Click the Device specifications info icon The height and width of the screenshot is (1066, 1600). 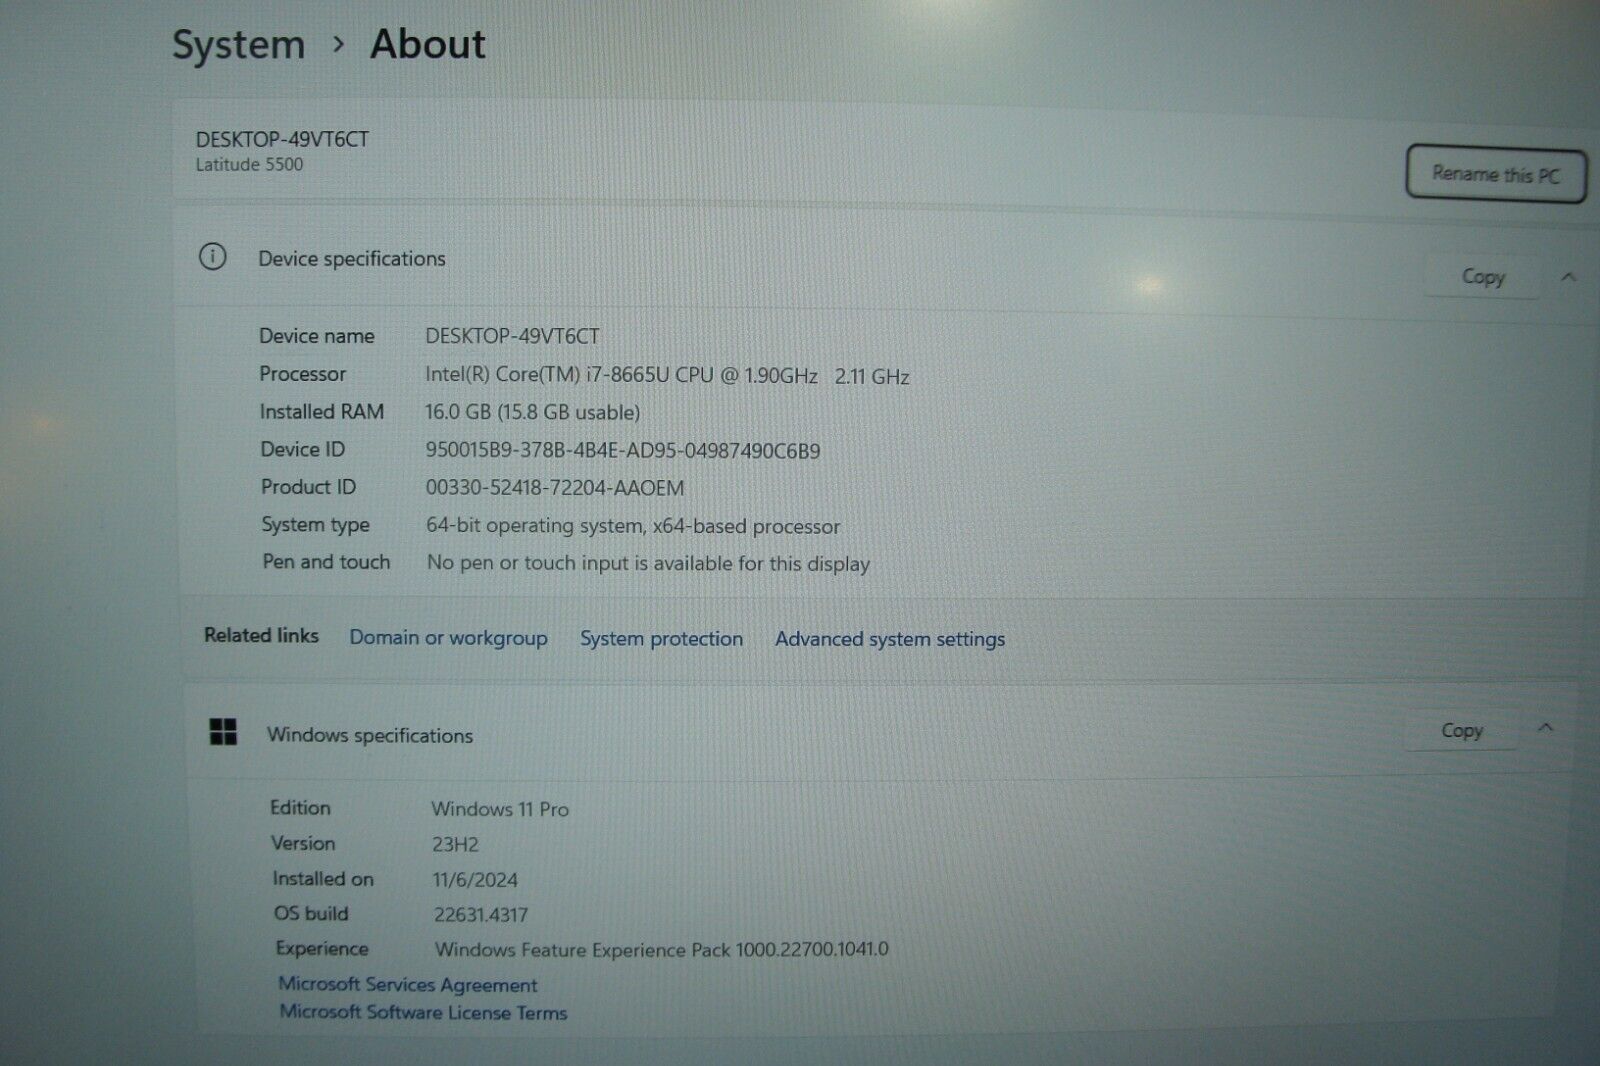pyautogui.click(x=212, y=257)
